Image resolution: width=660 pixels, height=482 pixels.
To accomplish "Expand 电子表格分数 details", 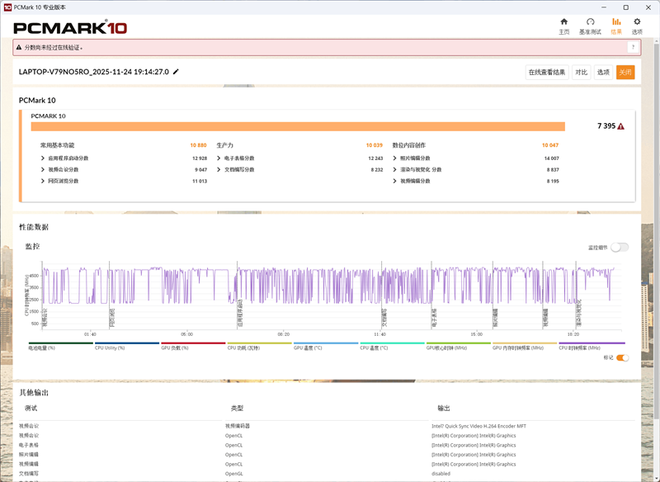I will tap(219, 158).
